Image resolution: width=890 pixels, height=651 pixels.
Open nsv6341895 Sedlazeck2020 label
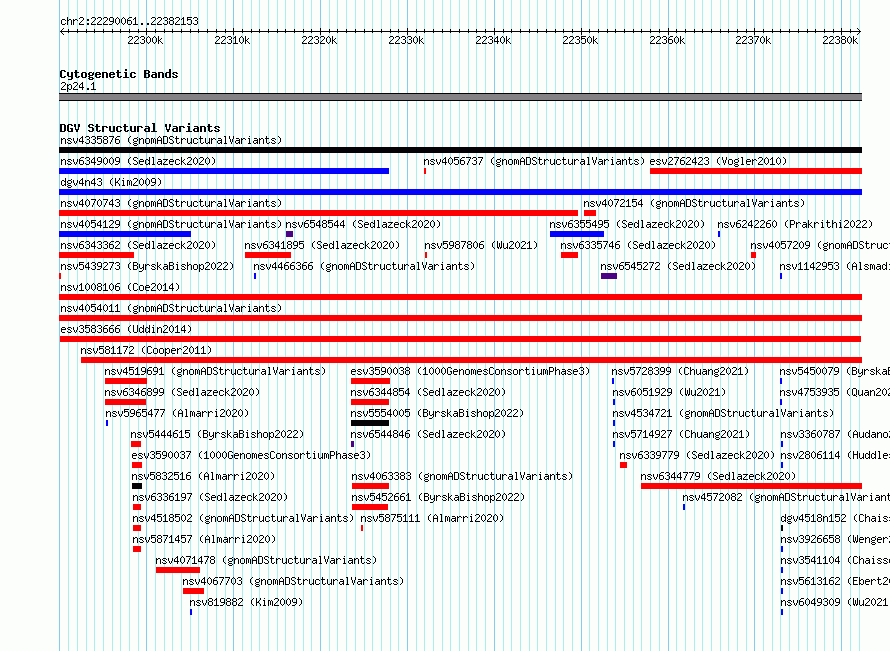click(x=322, y=245)
